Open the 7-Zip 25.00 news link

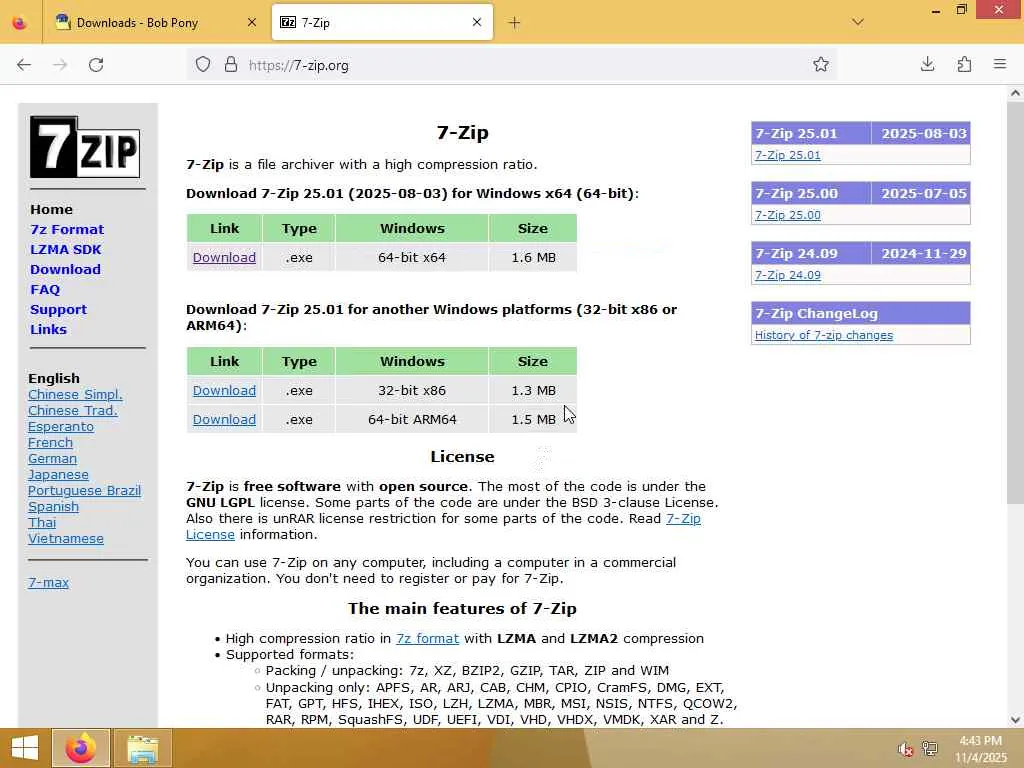788,216
